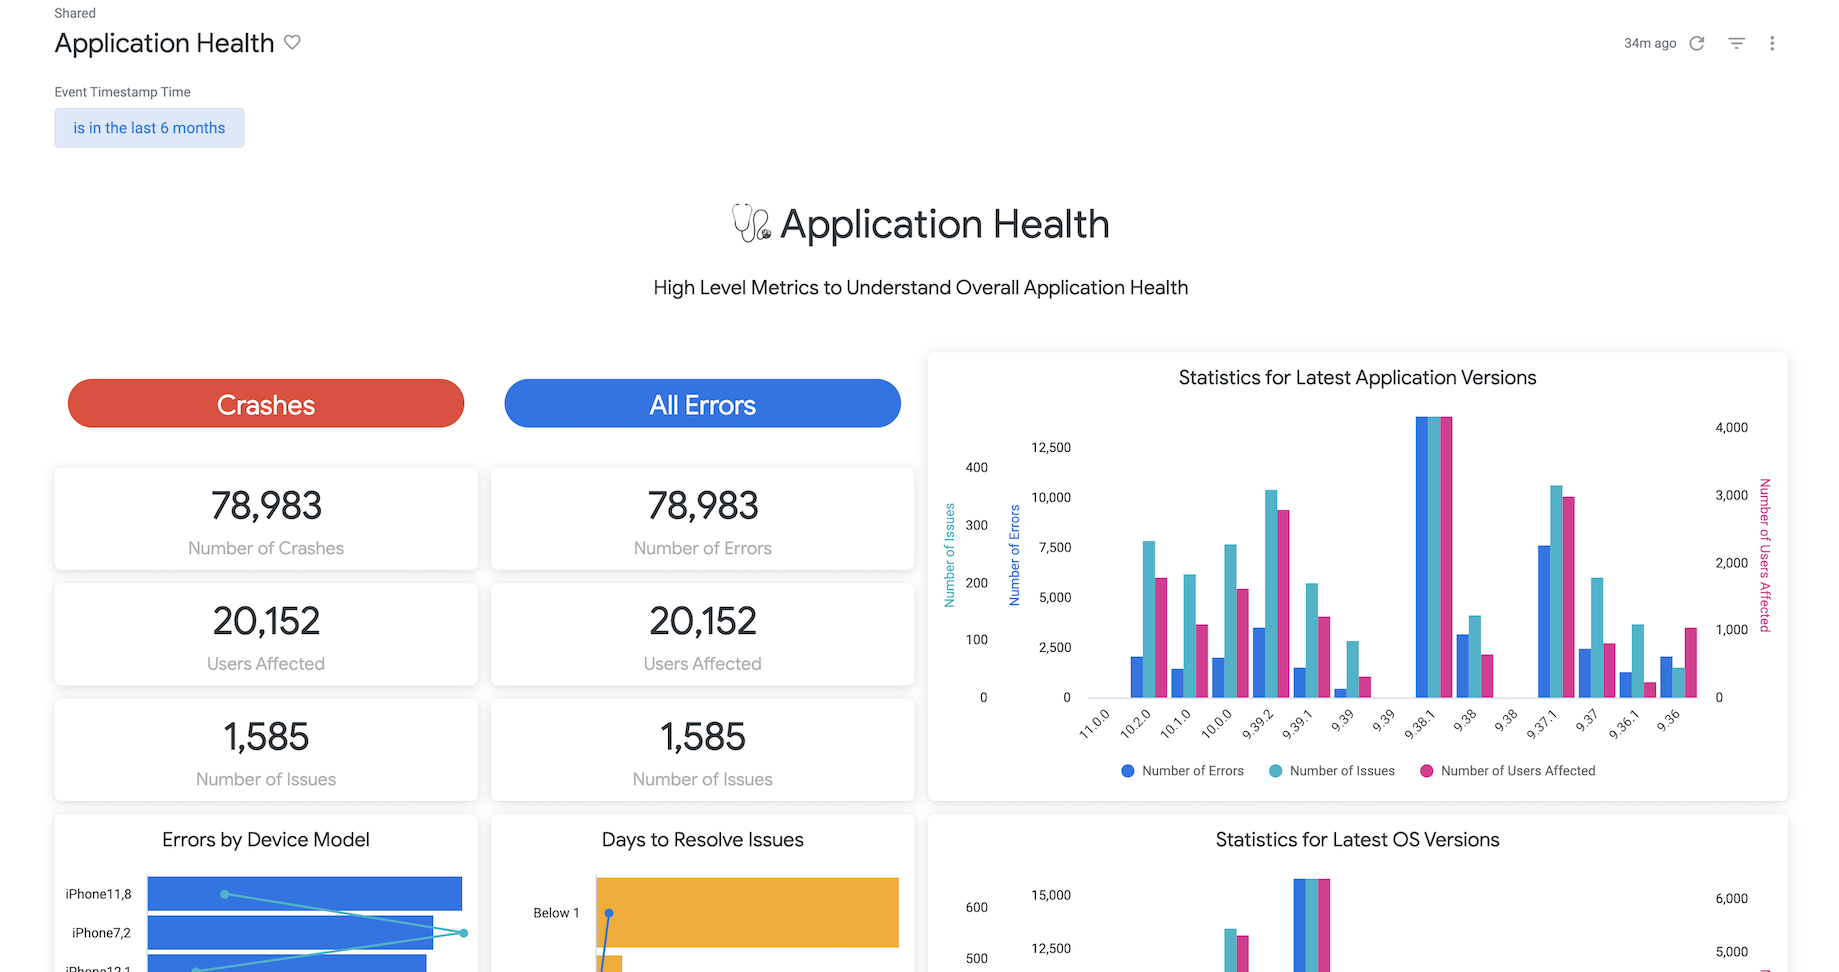Click 'Statistics for Latest Application Versions' title
This screenshot has height=972, width=1839.
pos(1357,378)
